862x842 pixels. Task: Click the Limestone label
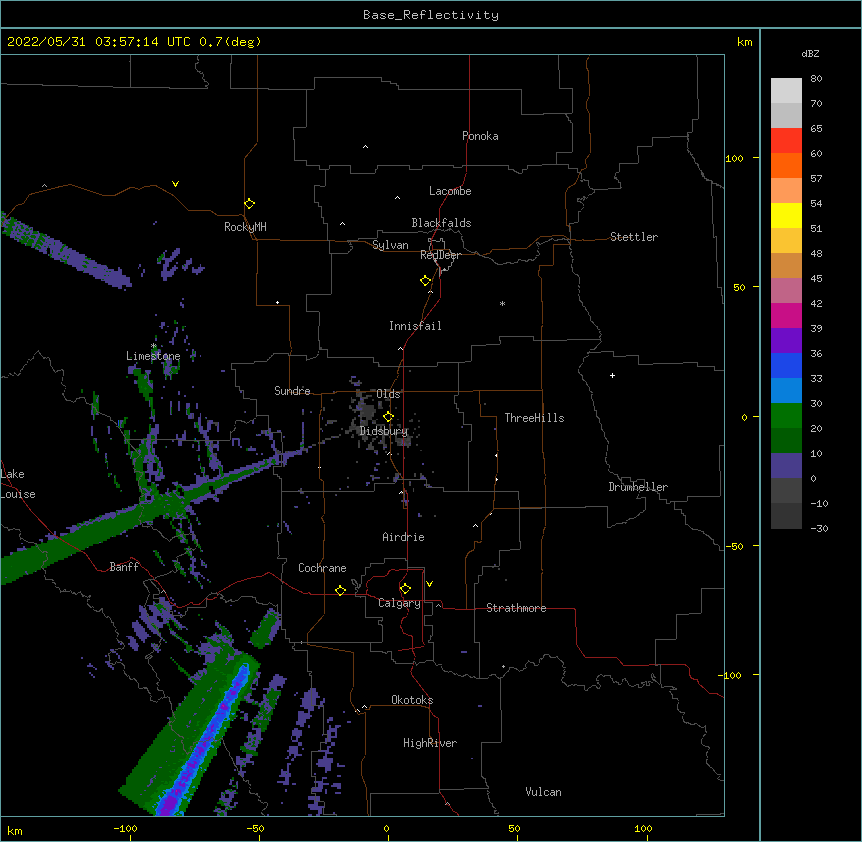(x=153, y=356)
